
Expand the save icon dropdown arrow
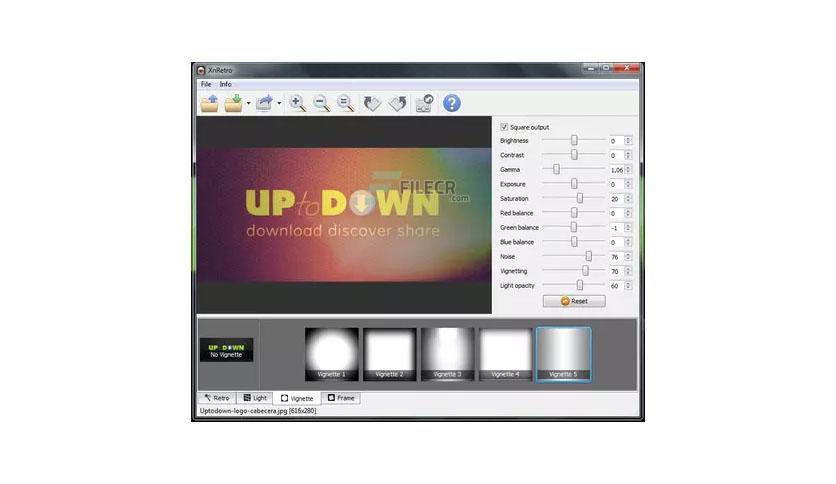click(248, 103)
